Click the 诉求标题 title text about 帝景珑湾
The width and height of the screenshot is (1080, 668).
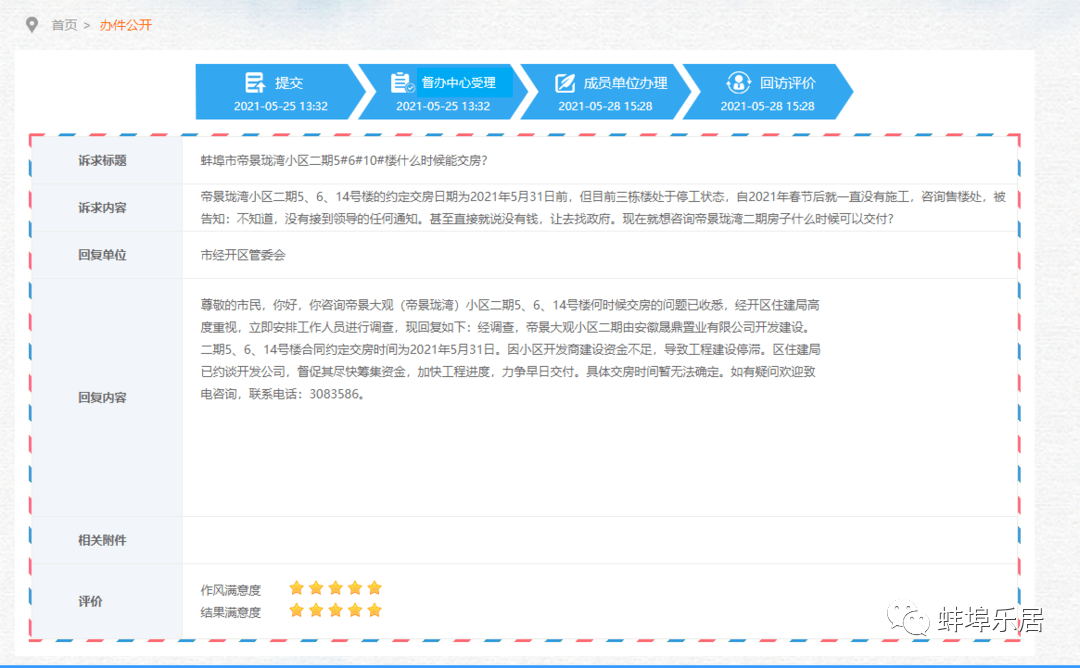pyautogui.click(x=344, y=160)
